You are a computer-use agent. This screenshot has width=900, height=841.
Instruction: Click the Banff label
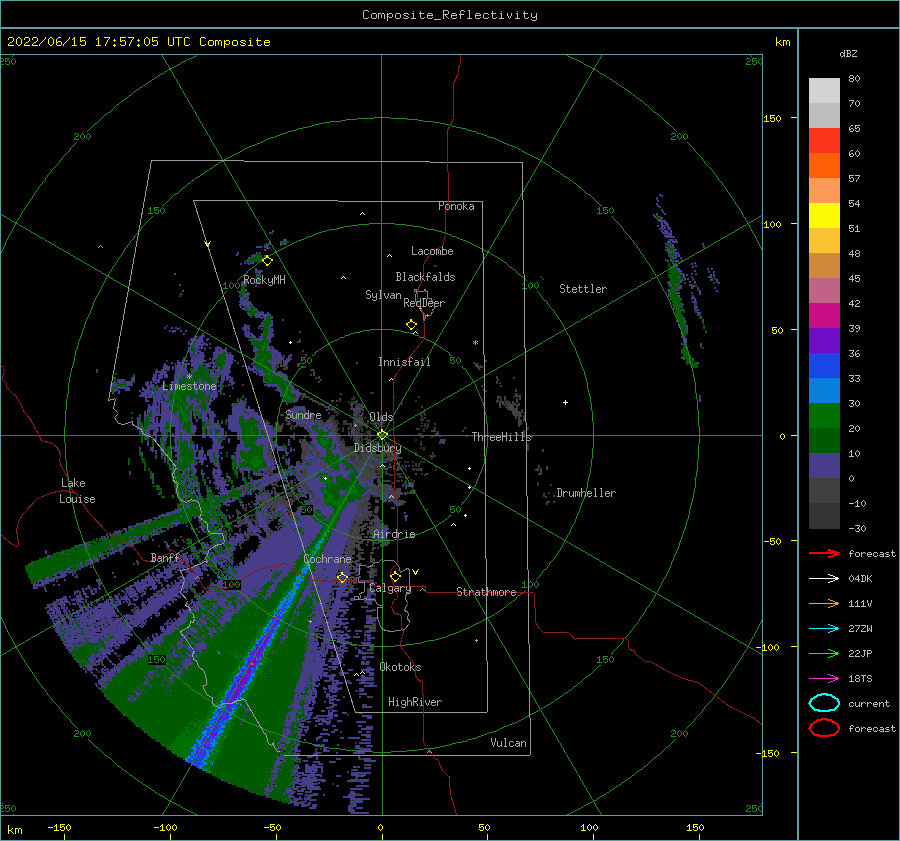pyautogui.click(x=165, y=557)
